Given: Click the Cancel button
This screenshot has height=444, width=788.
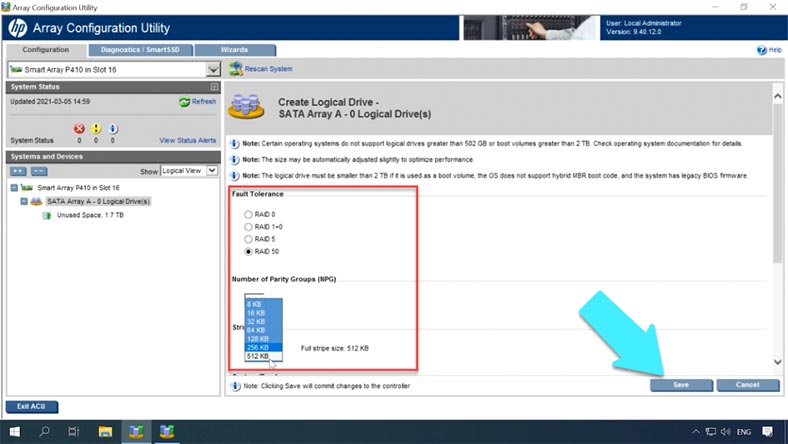Looking at the screenshot, I should (748, 385).
